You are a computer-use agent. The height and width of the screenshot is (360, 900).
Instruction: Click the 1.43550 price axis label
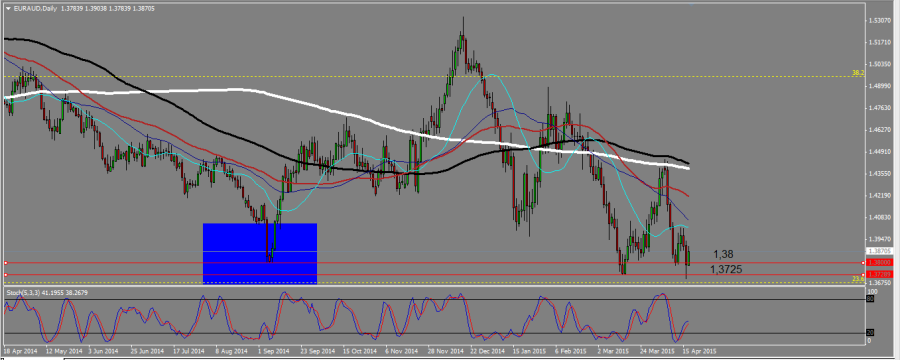pyautogui.click(x=879, y=173)
